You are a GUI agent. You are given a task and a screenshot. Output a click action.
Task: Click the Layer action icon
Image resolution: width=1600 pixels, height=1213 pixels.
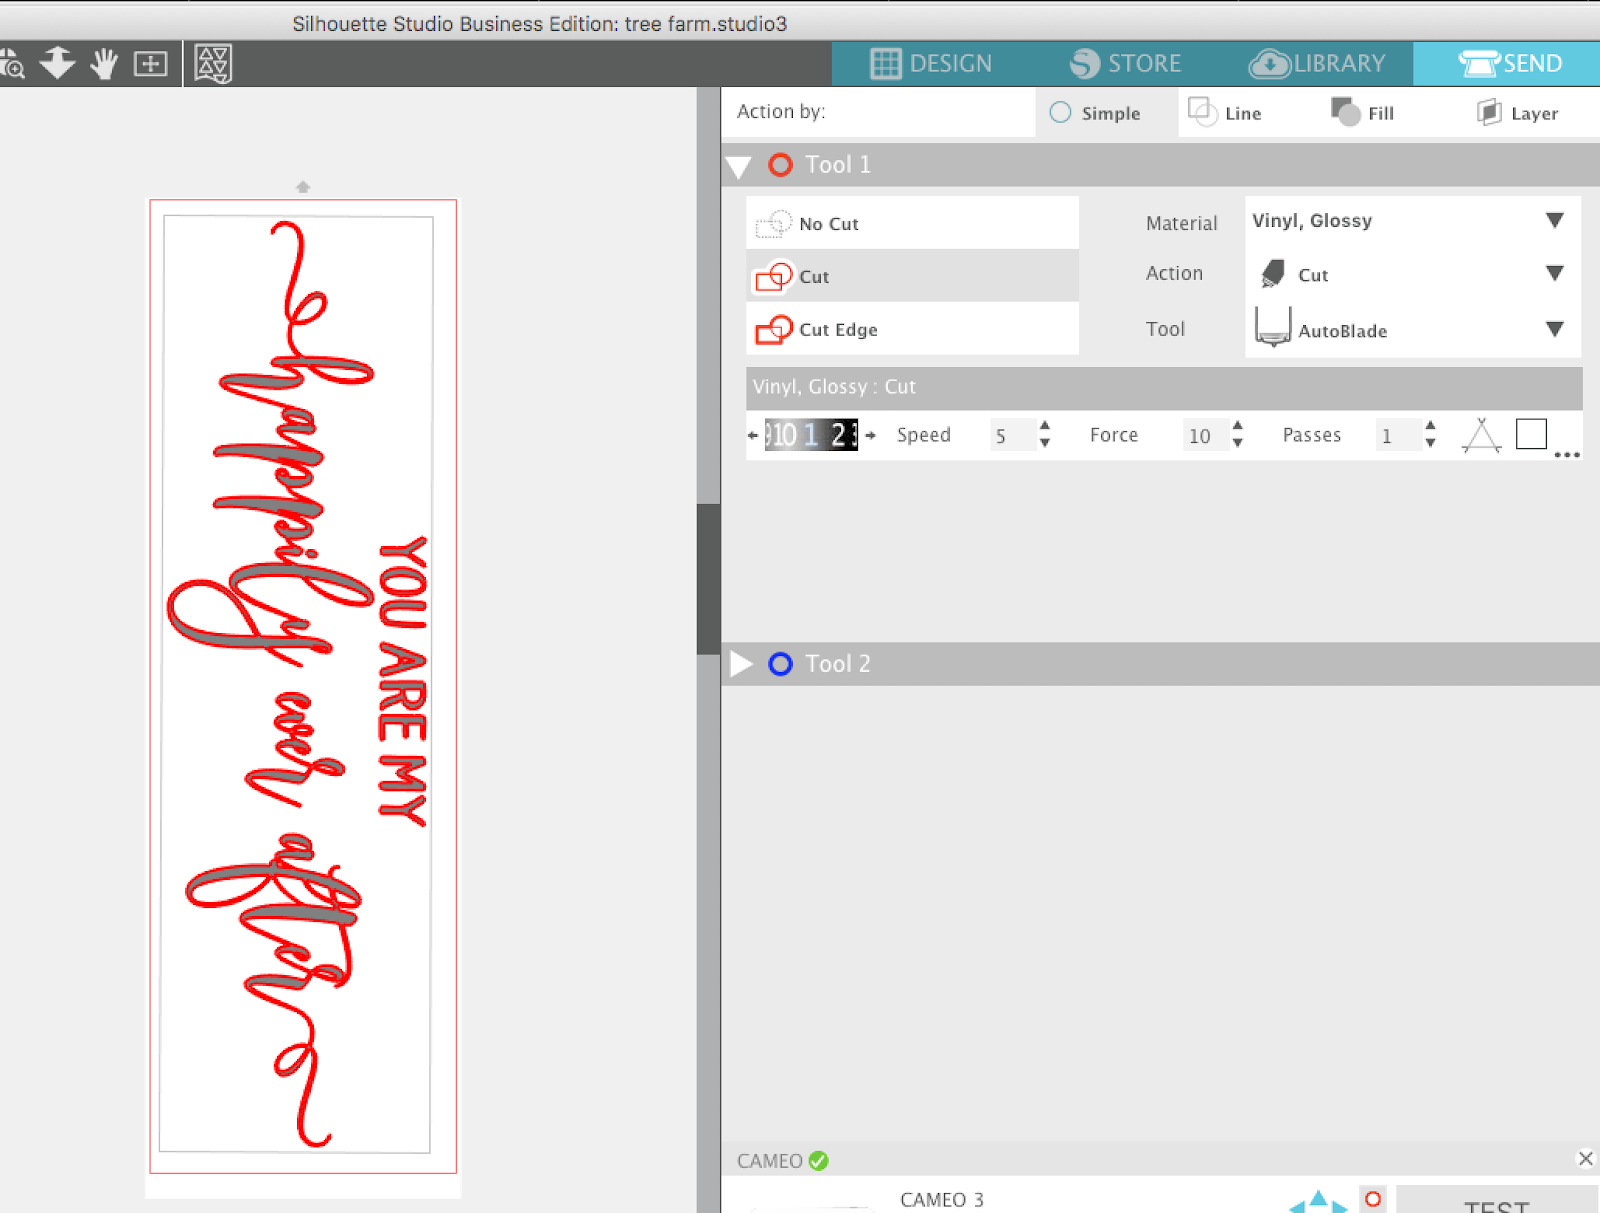coord(1489,112)
